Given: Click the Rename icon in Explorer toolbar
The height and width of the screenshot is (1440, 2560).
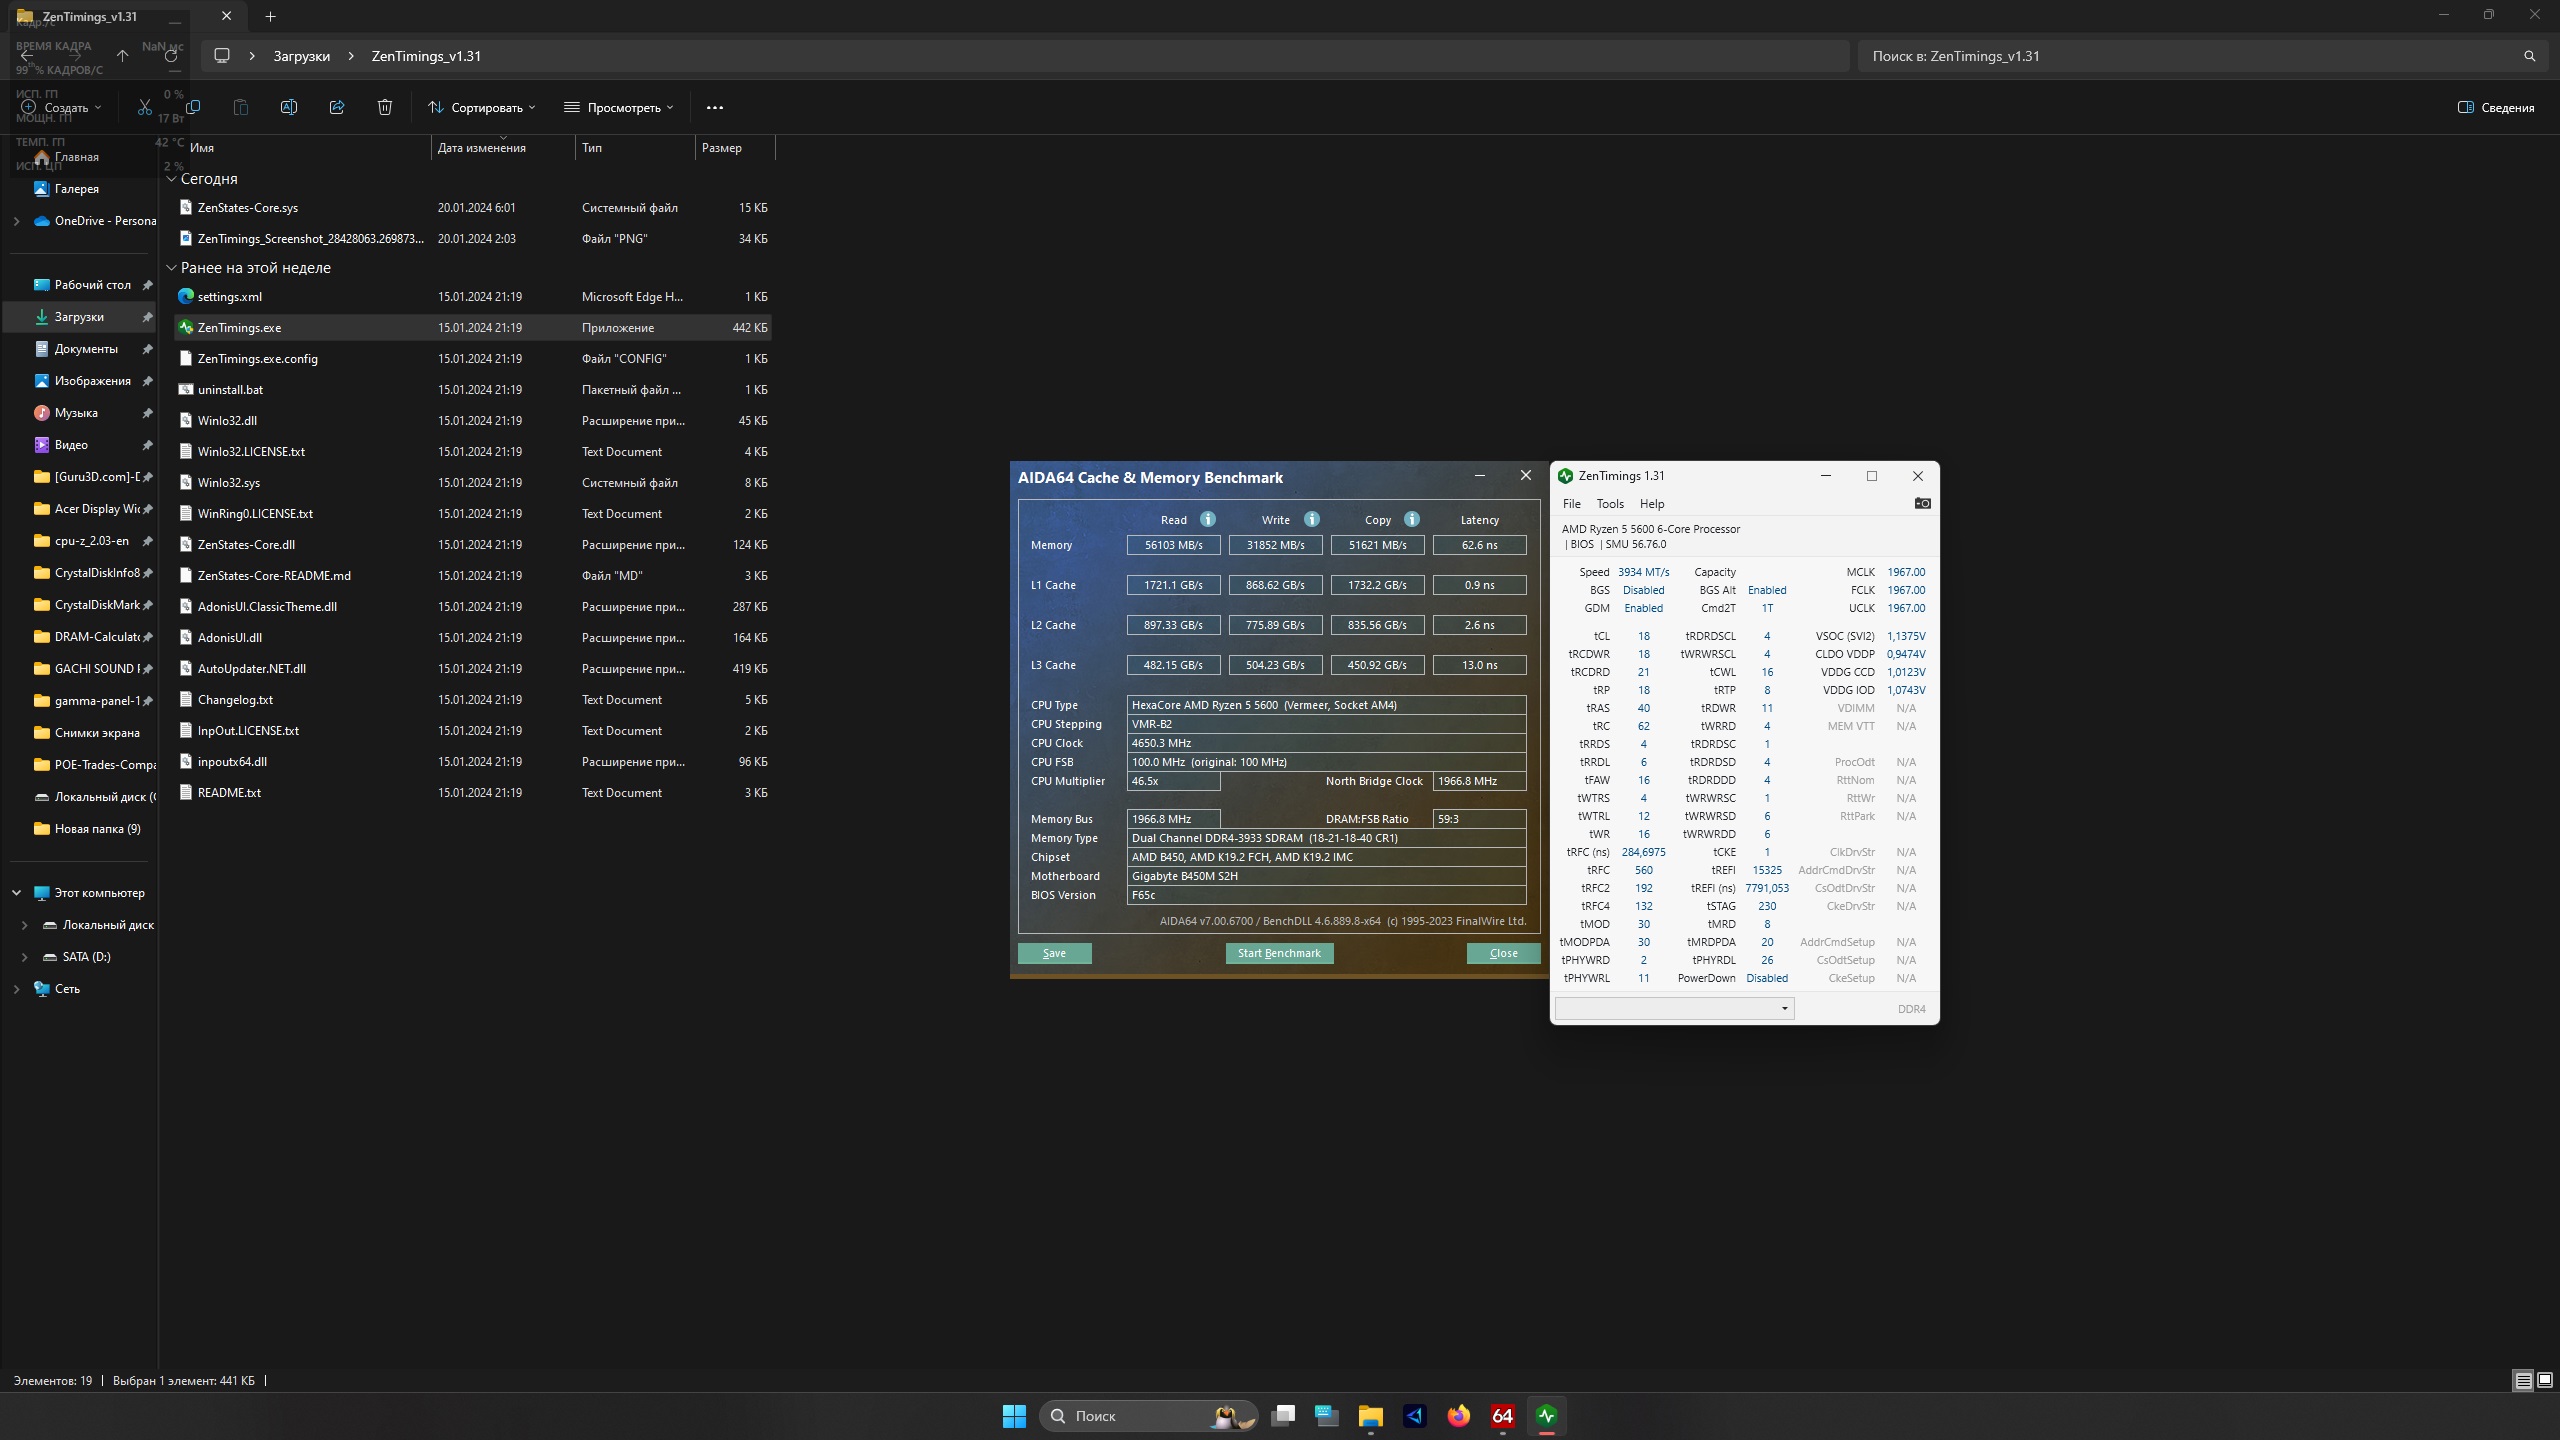Looking at the screenshot, I should point(289,107).
